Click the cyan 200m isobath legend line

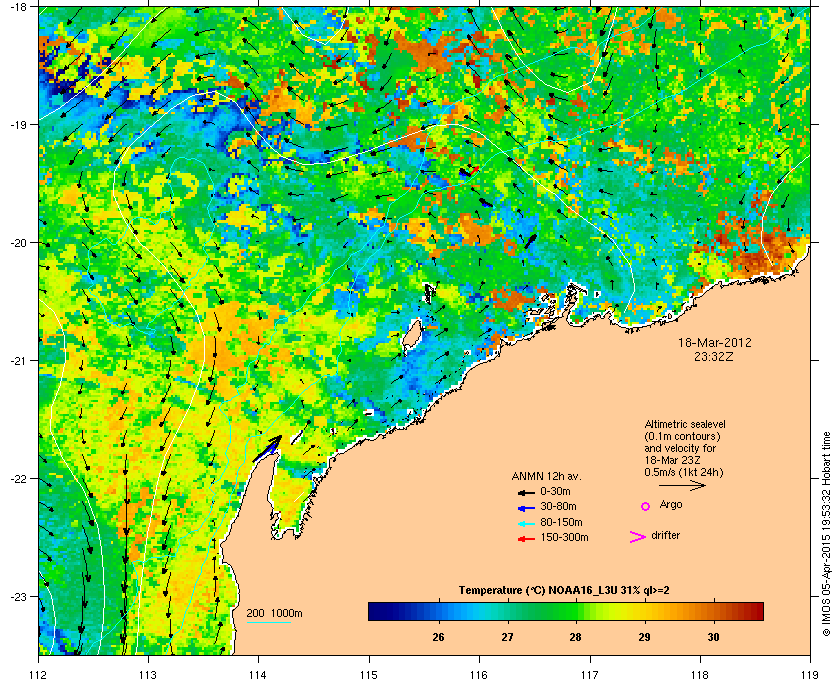click(x=268, y=623)
